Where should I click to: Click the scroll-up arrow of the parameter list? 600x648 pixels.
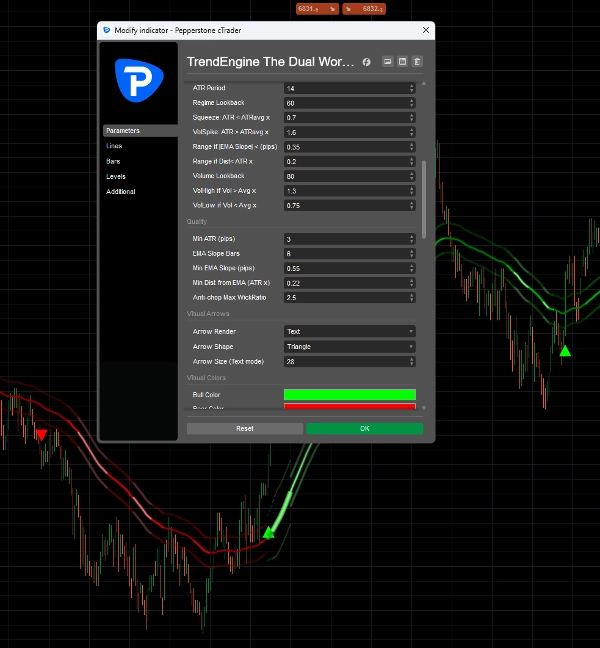tap(424, 84)
